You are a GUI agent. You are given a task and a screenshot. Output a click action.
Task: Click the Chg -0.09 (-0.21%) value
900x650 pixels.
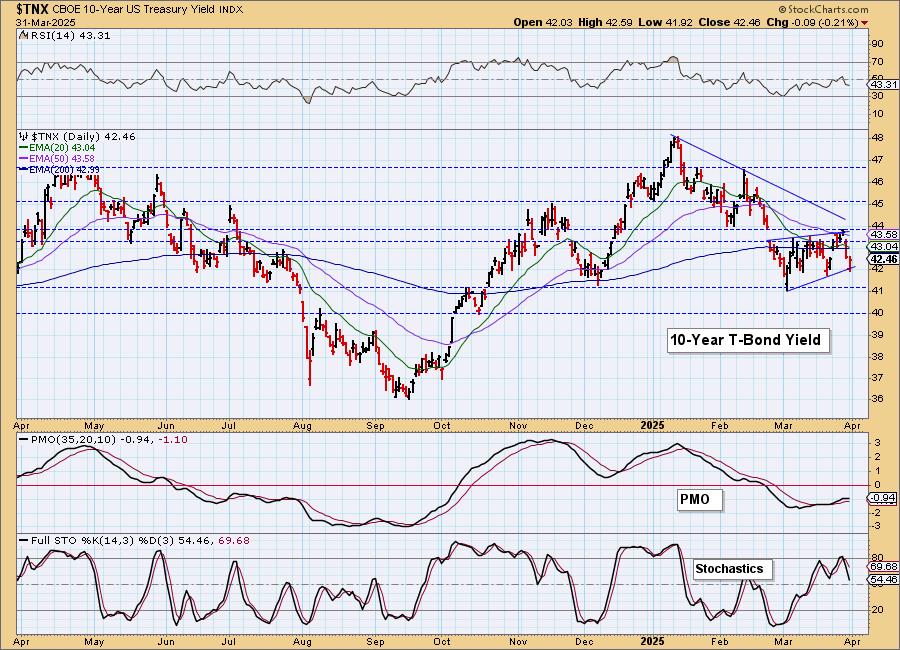(813, 22)
